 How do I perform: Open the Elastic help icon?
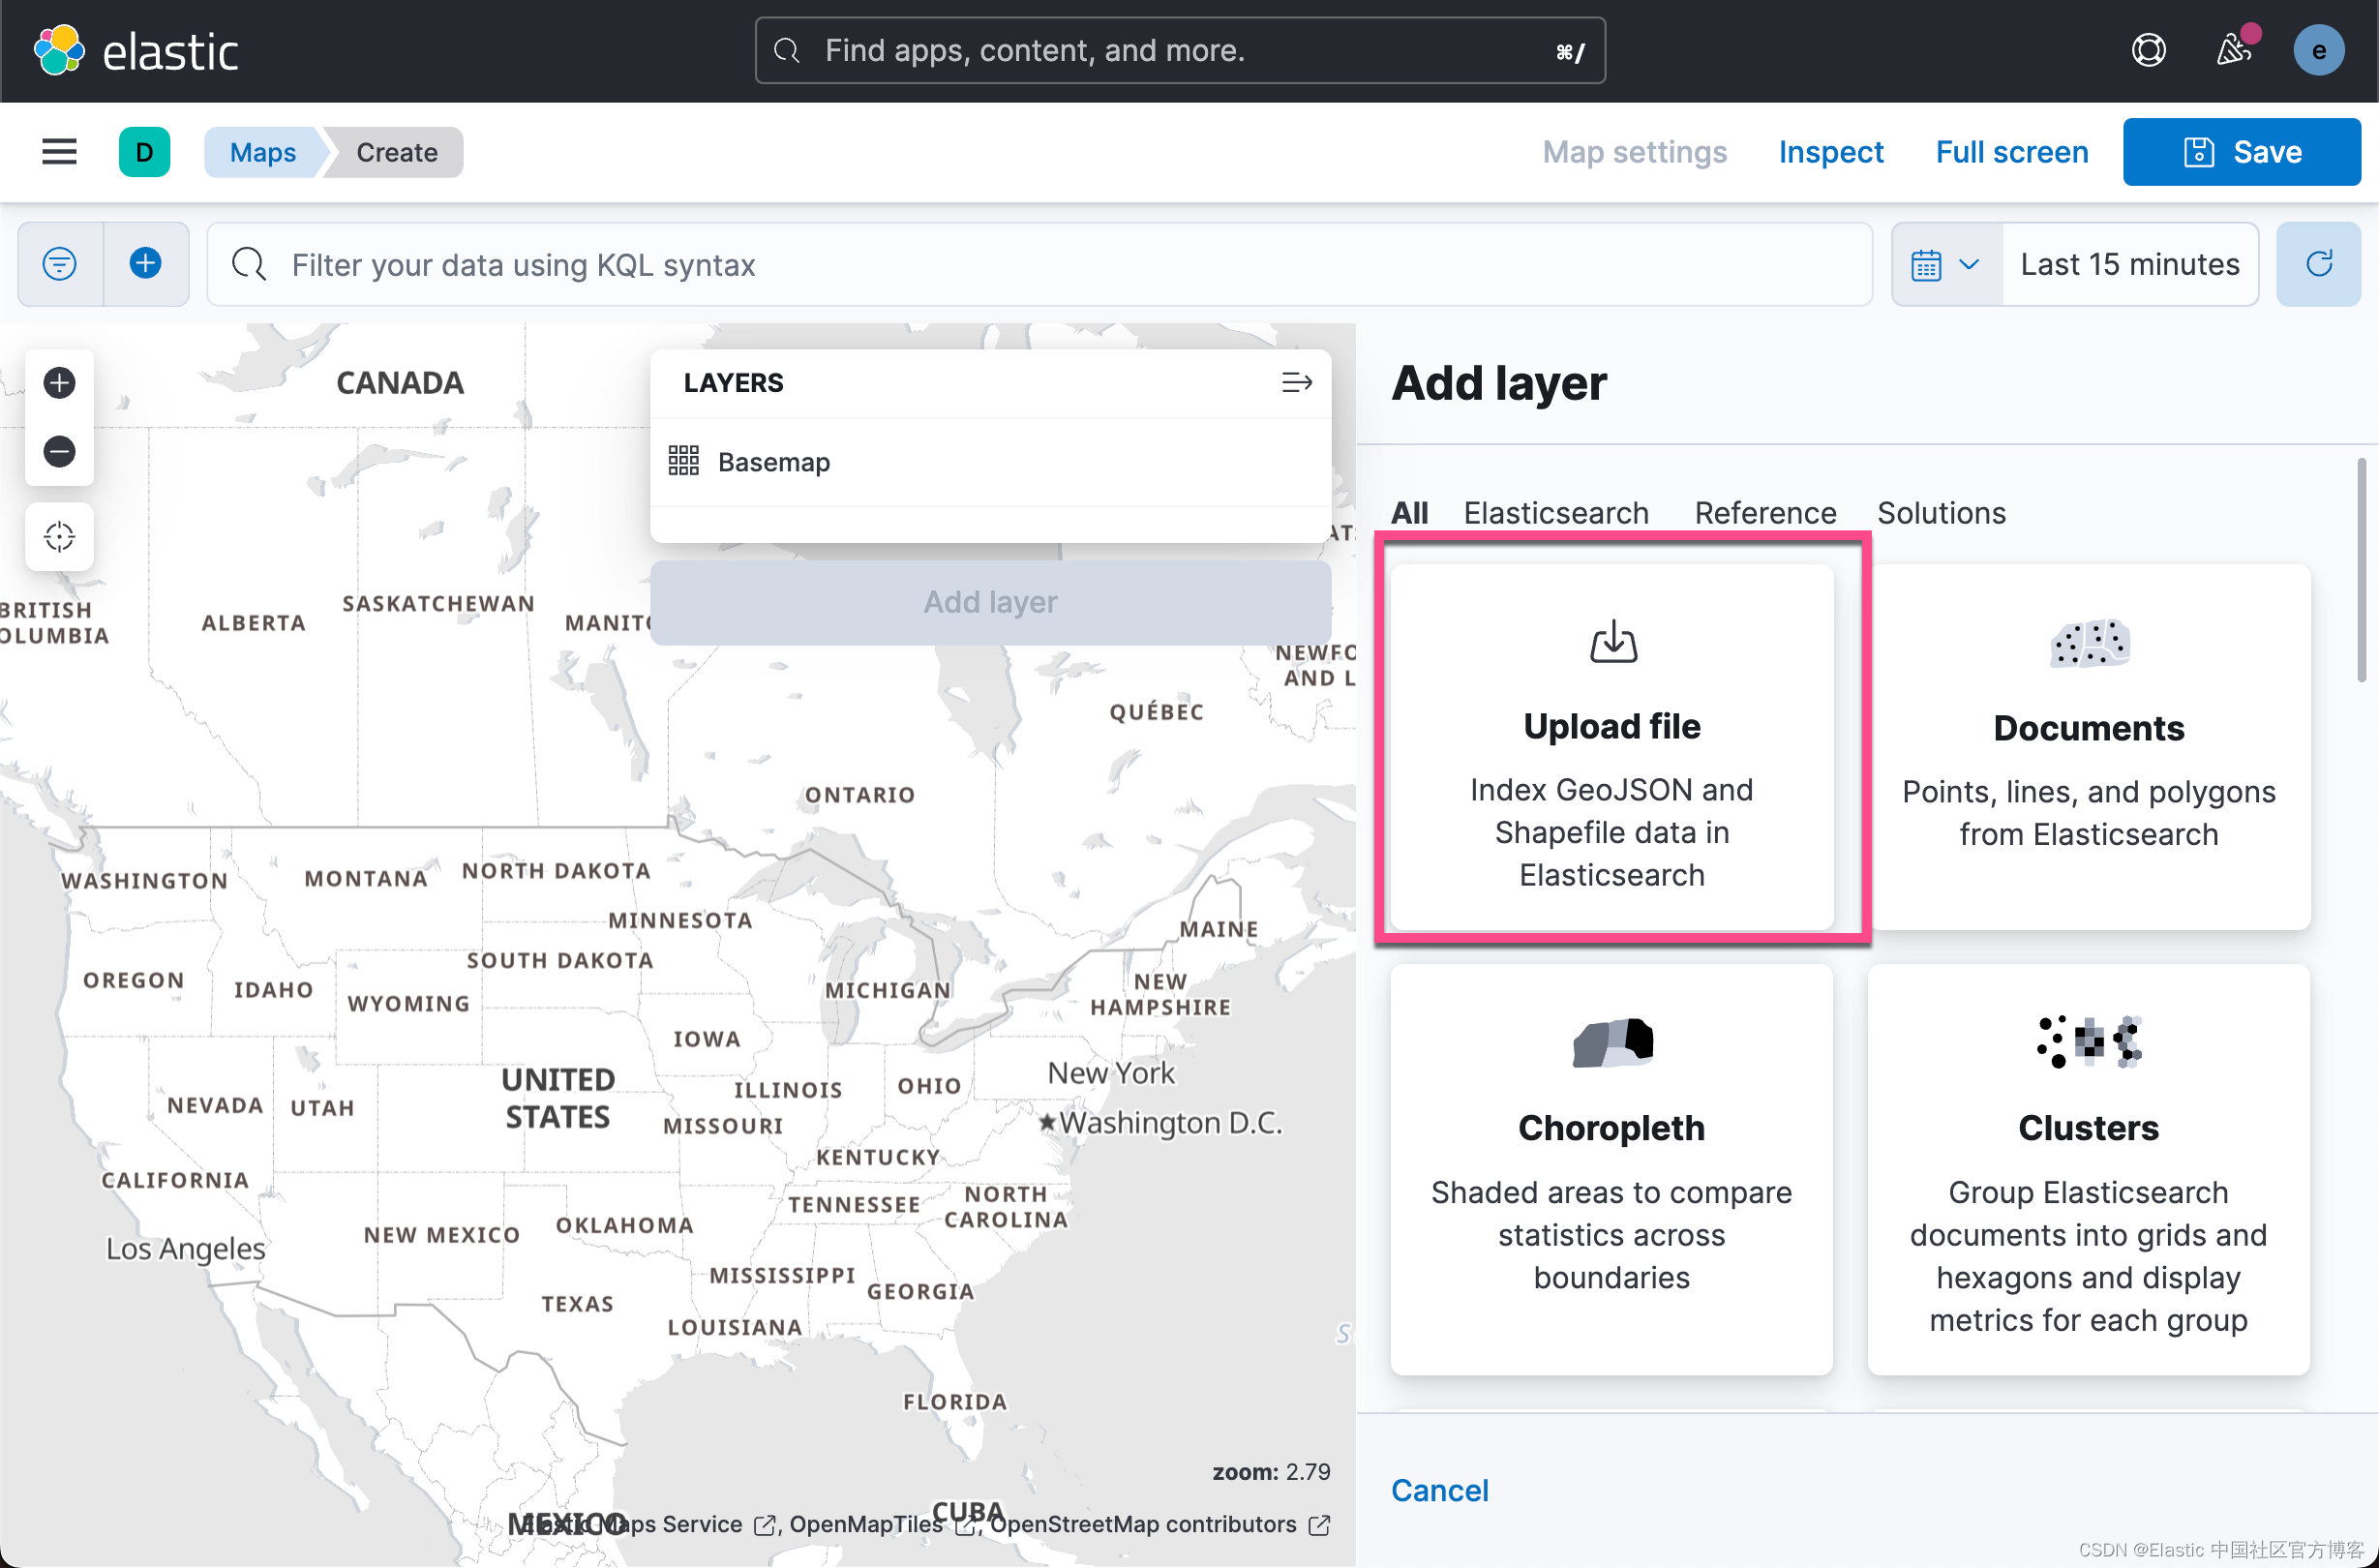click(x=2150, y=50)
